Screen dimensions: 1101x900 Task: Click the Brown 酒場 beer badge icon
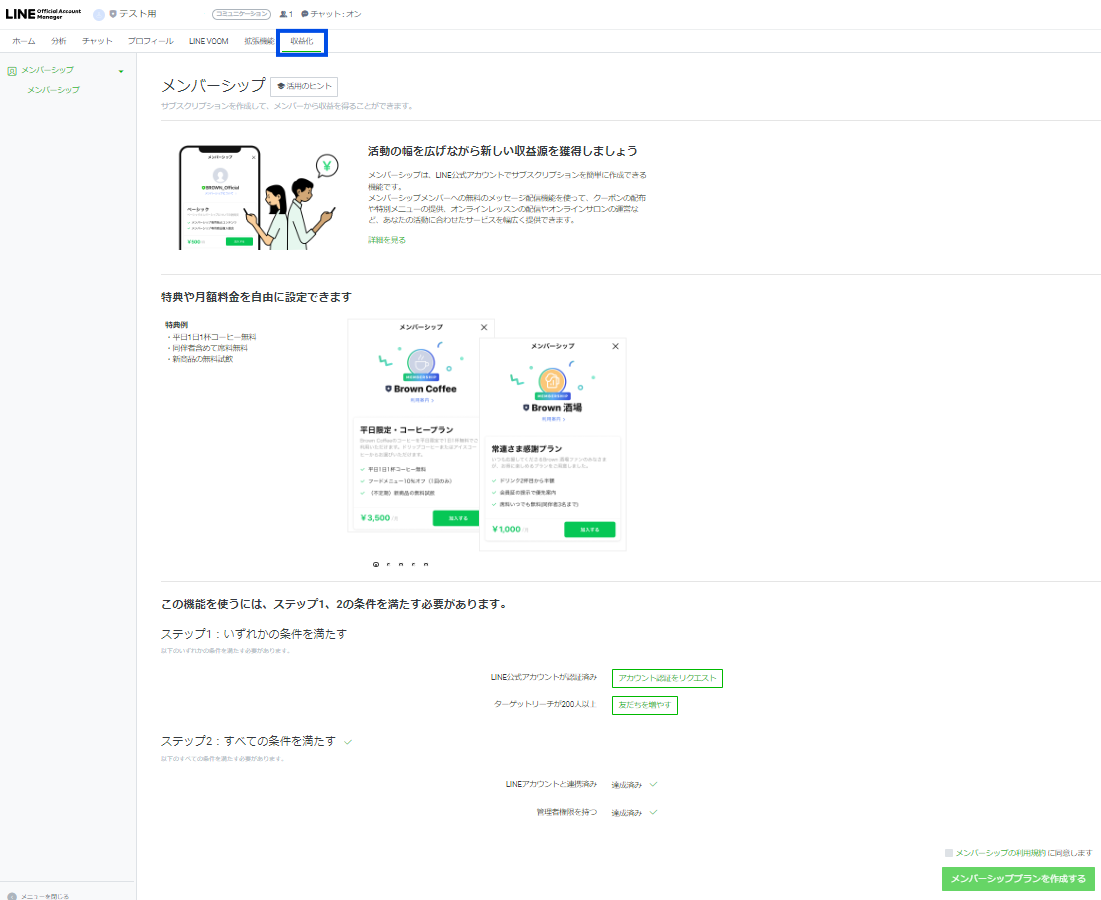tap(552, 382)
